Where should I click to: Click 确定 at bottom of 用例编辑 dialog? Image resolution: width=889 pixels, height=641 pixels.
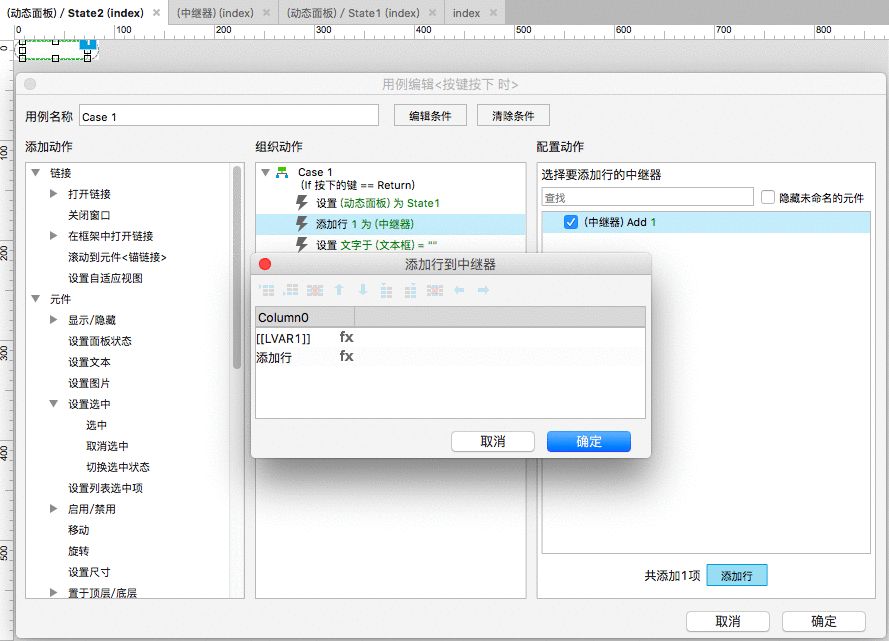pyautogui.click(x=823, y=622)
